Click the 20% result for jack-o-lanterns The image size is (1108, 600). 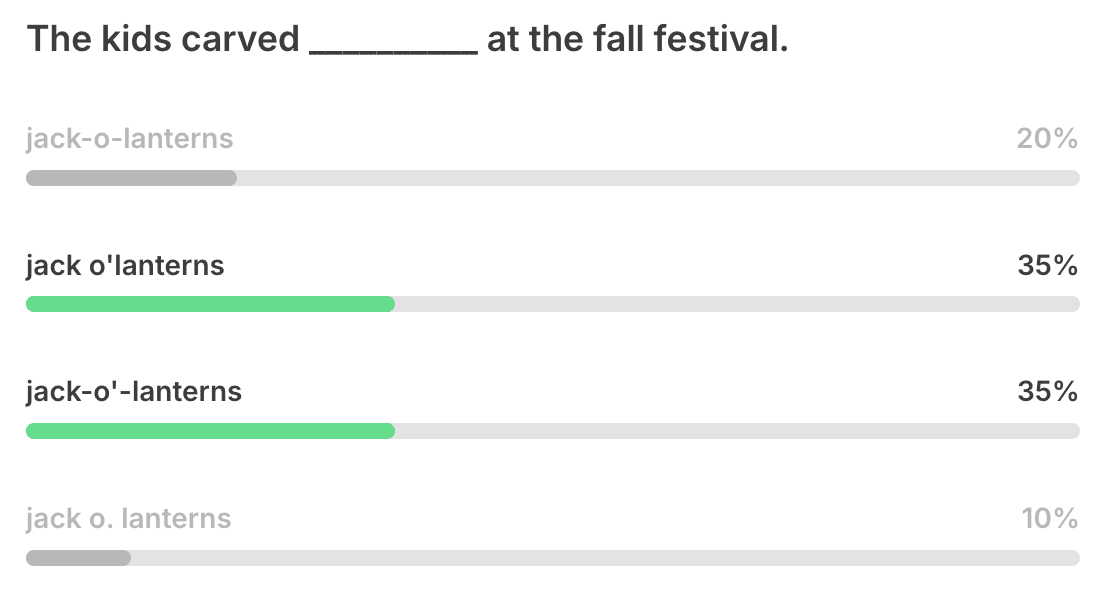[1047, 139]
